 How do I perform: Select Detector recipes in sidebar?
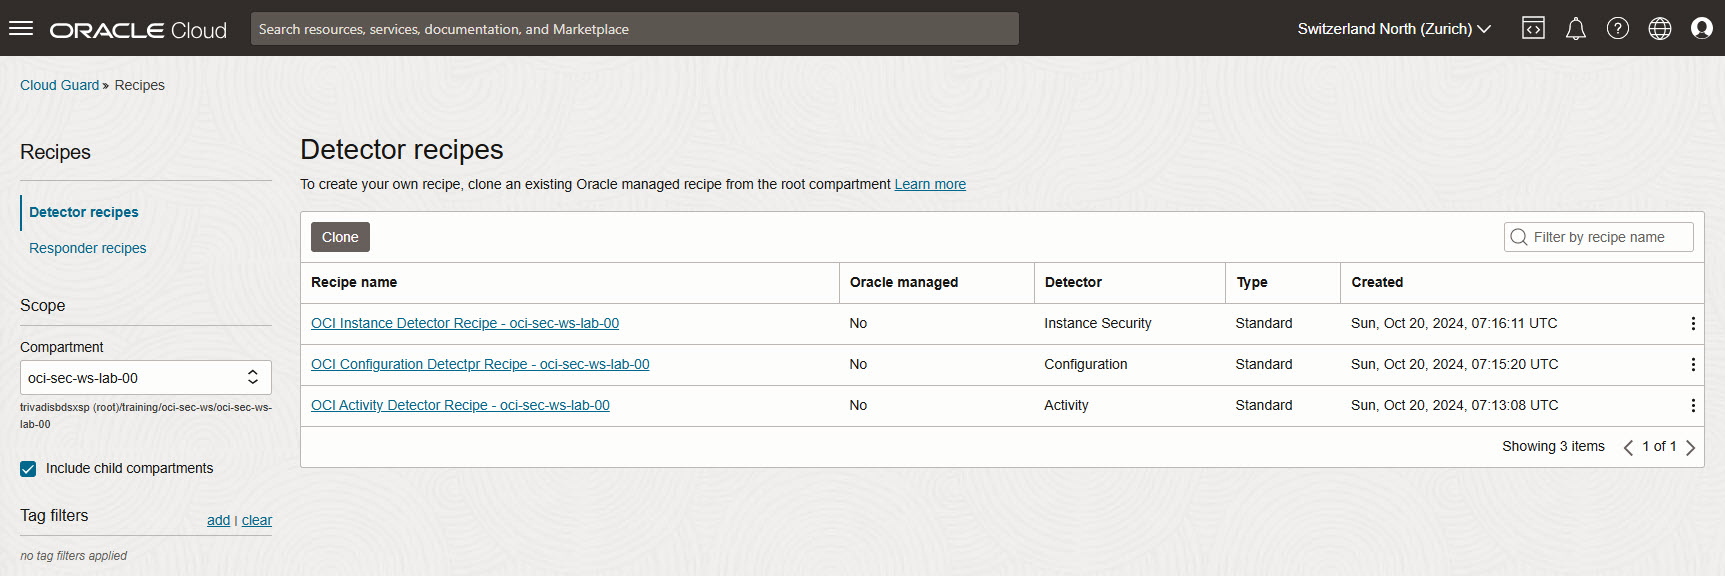[84, 212]
